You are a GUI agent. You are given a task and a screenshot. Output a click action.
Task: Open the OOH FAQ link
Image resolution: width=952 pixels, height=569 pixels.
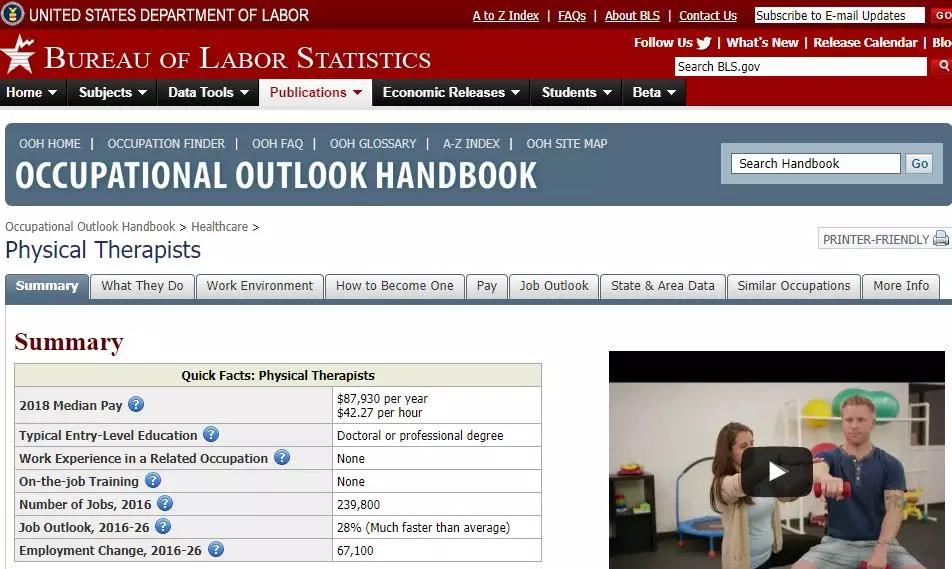[277, 144]
